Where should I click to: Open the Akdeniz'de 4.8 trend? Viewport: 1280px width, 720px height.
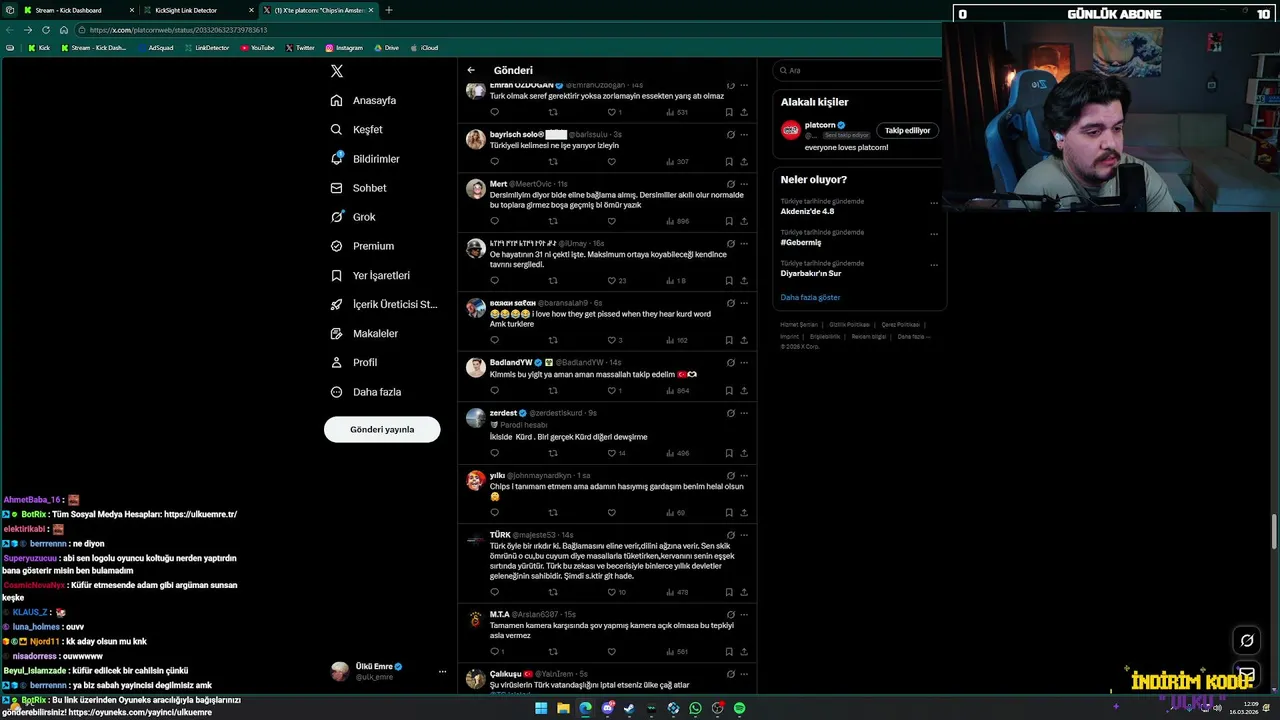tap(807, 211)
